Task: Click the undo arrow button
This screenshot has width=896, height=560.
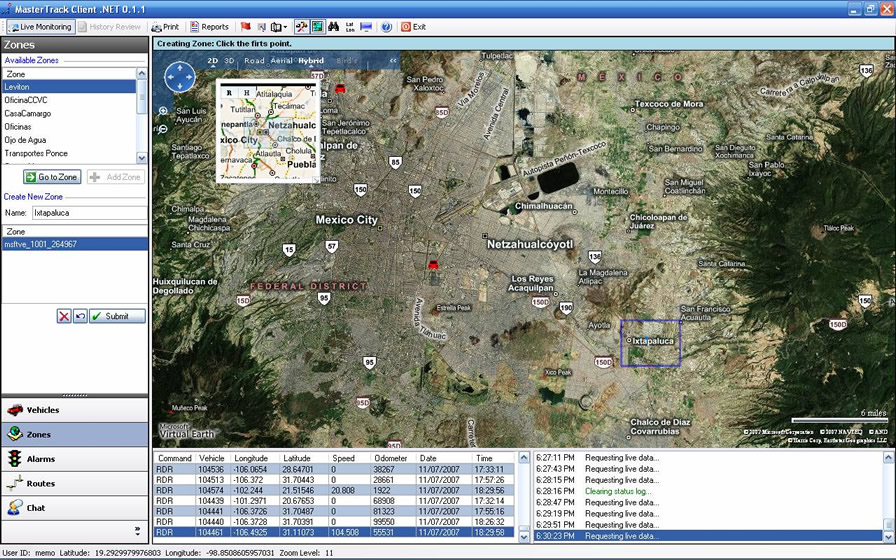Action: [80, 316]
